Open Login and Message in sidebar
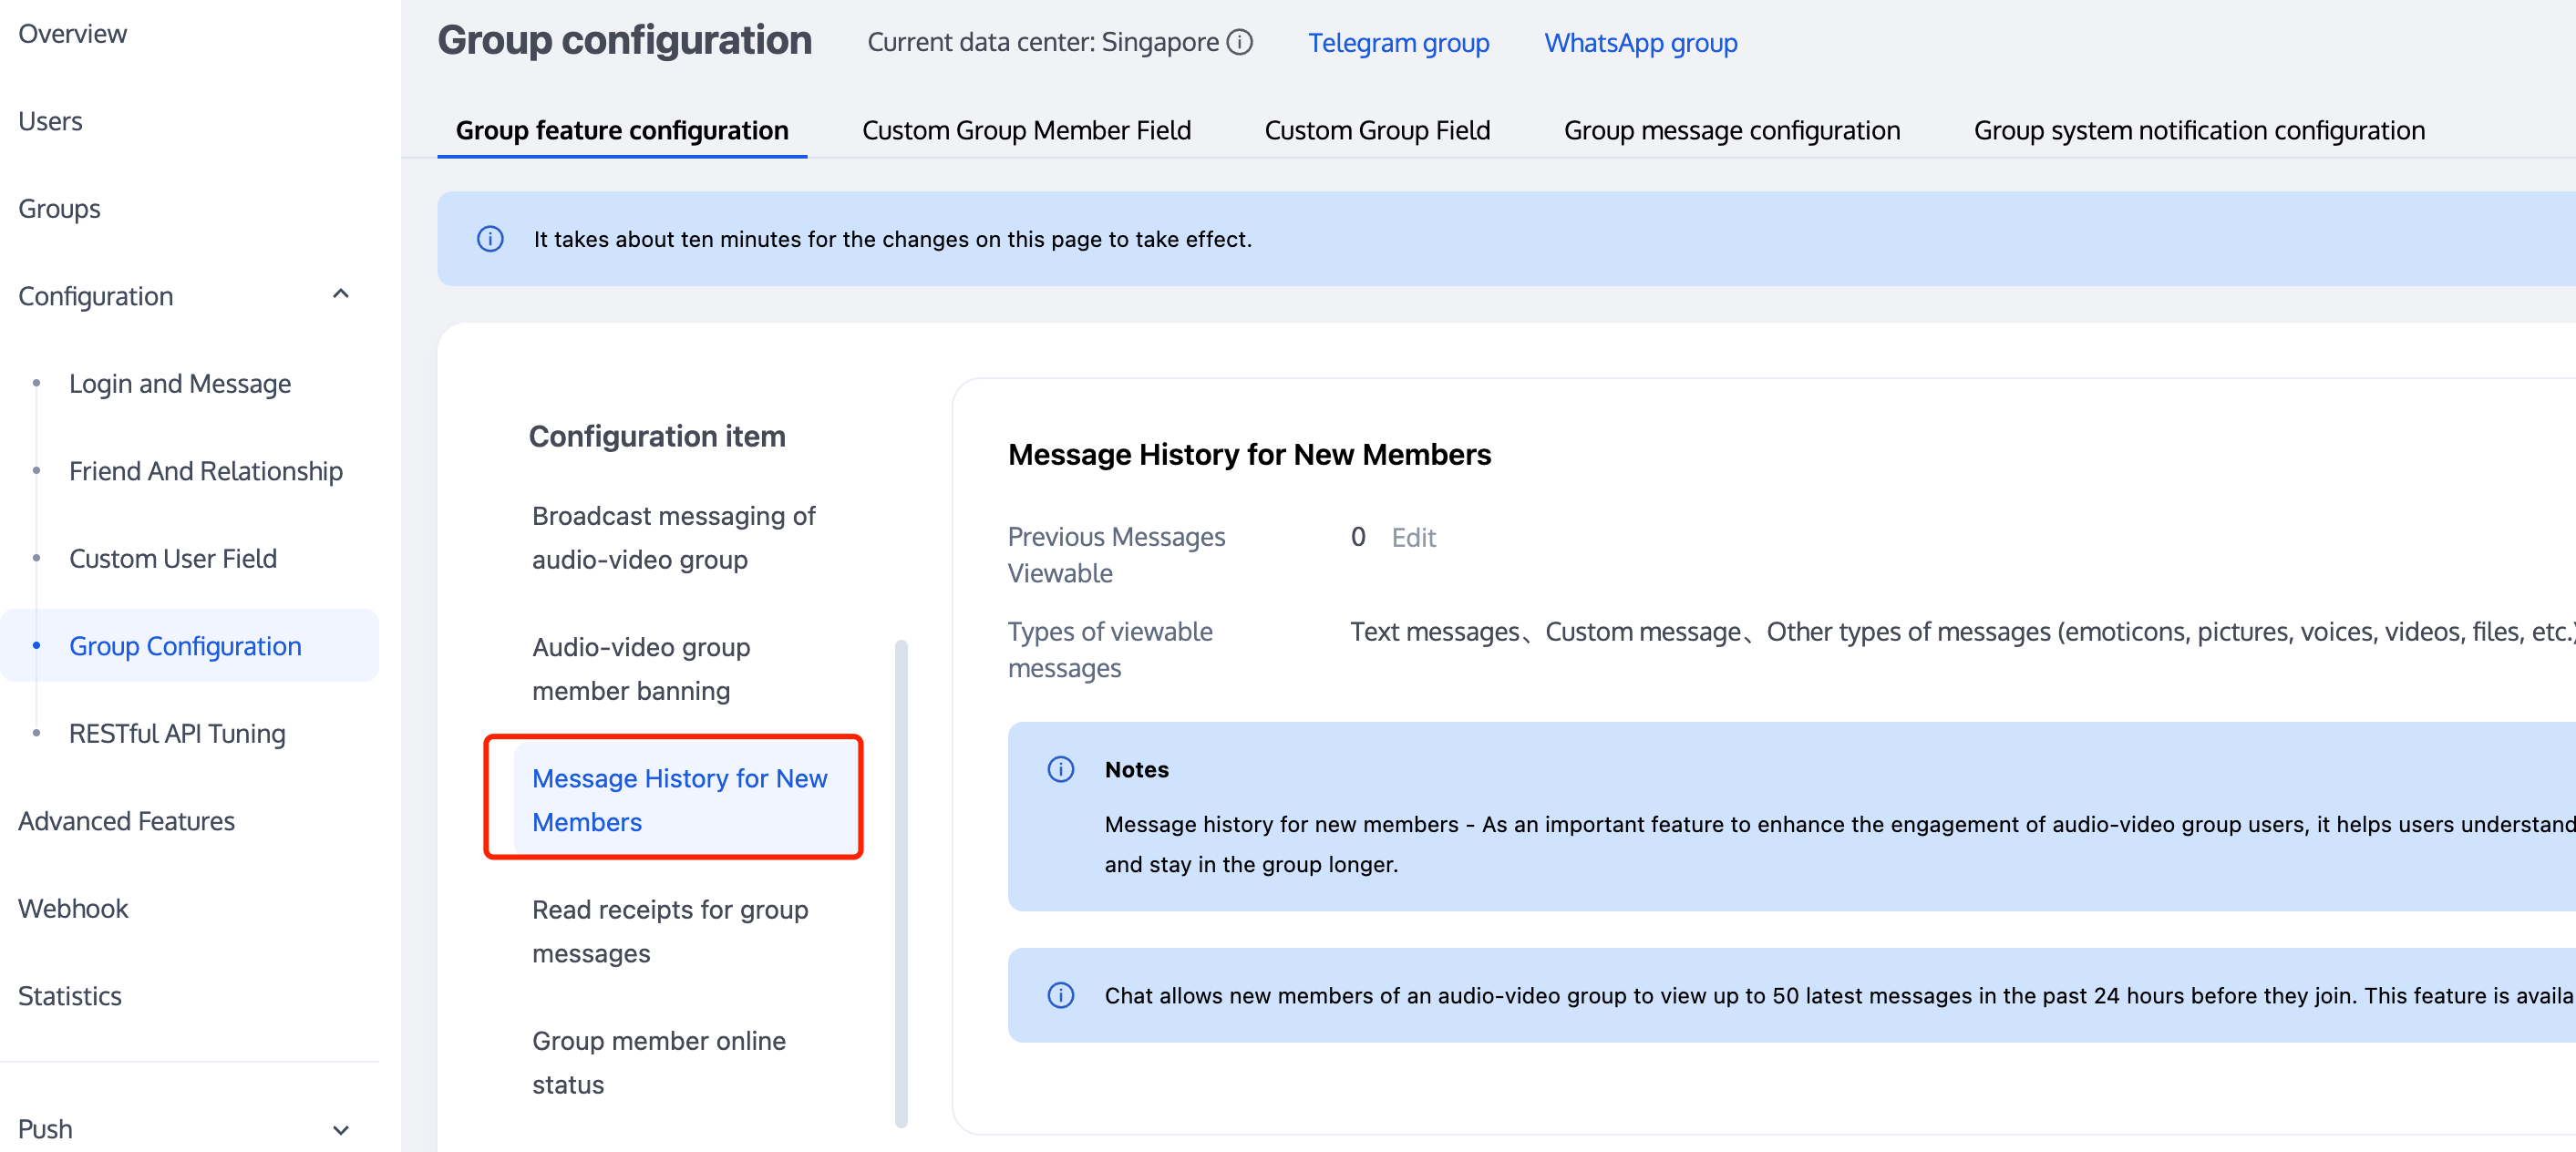 [180, 383]
